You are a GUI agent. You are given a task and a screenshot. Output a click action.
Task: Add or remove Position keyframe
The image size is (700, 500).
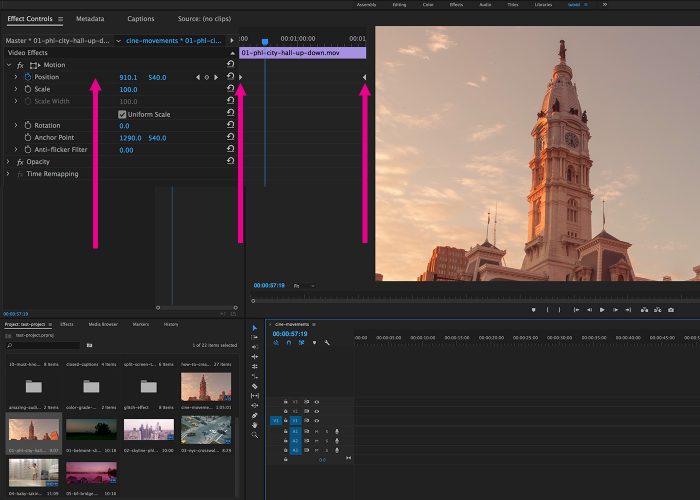(x=207, y=77)
